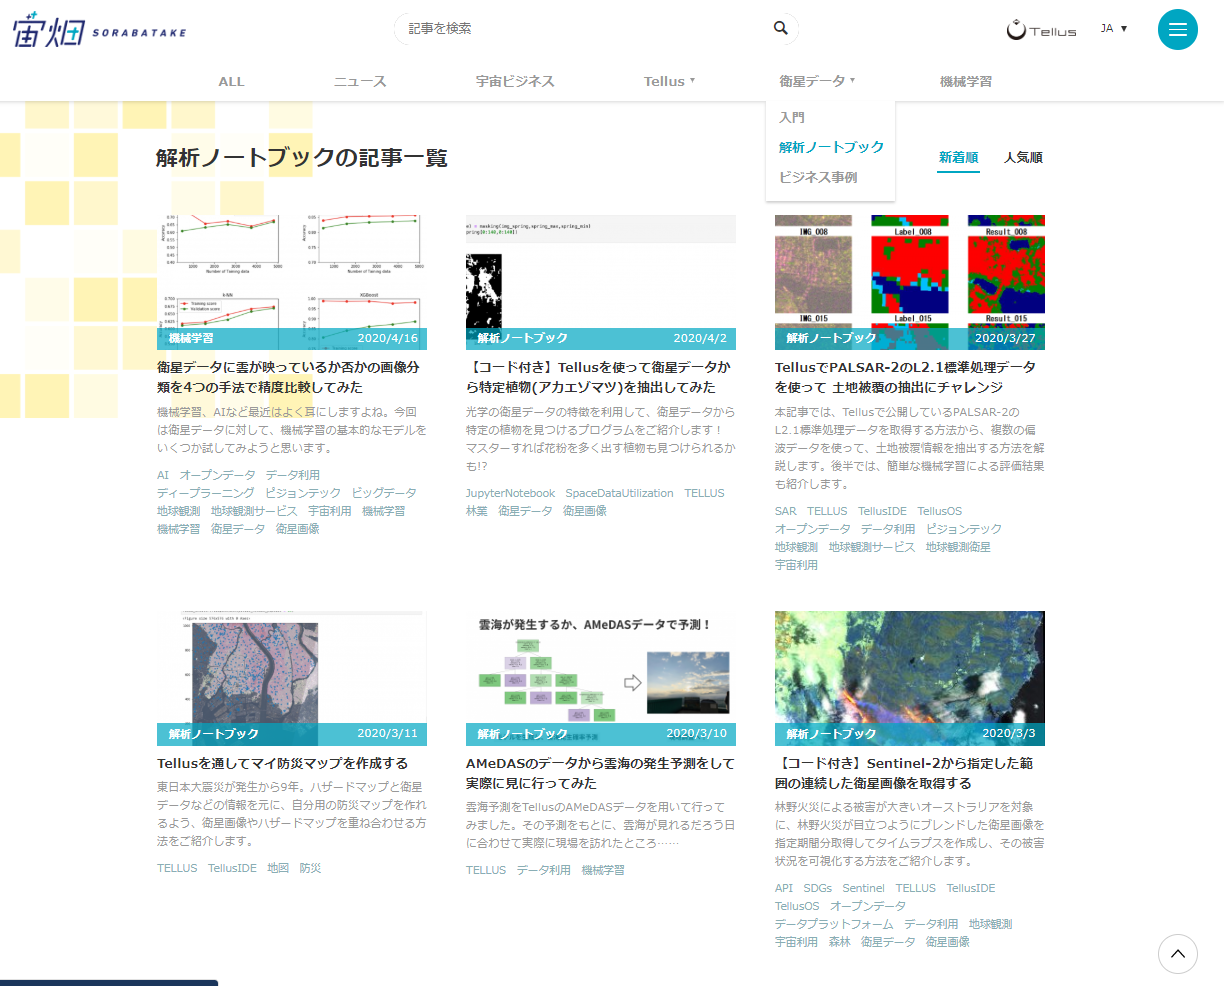
Task: Click the 森林 tag
Action: click(840, 942)
